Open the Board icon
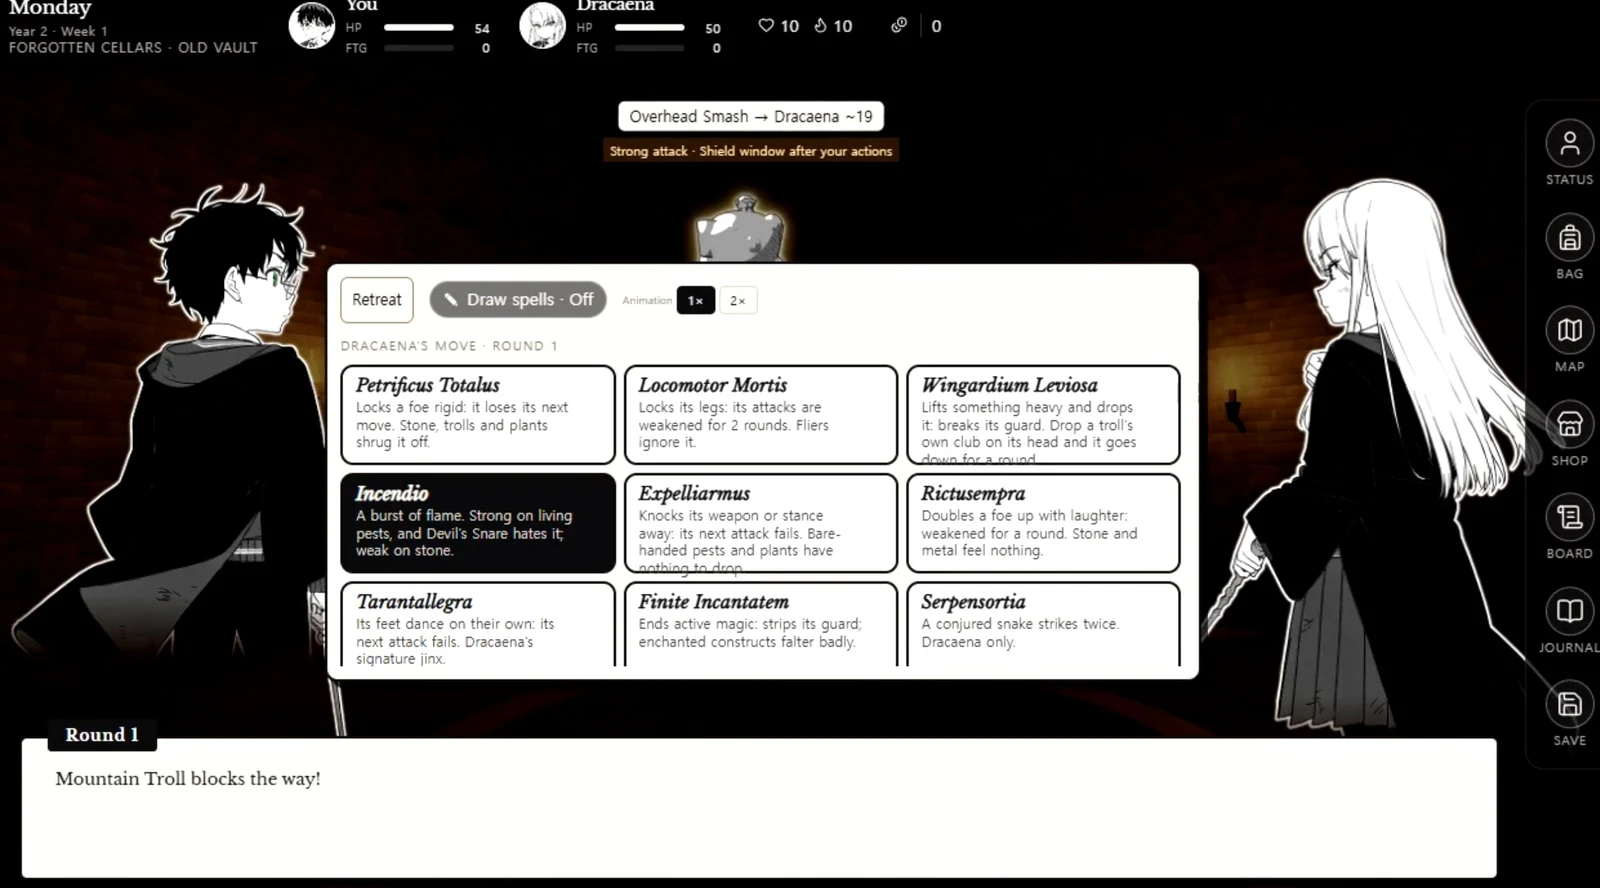The height and width of the screenshot is (888, 1600). click(x=1569, y=518)
